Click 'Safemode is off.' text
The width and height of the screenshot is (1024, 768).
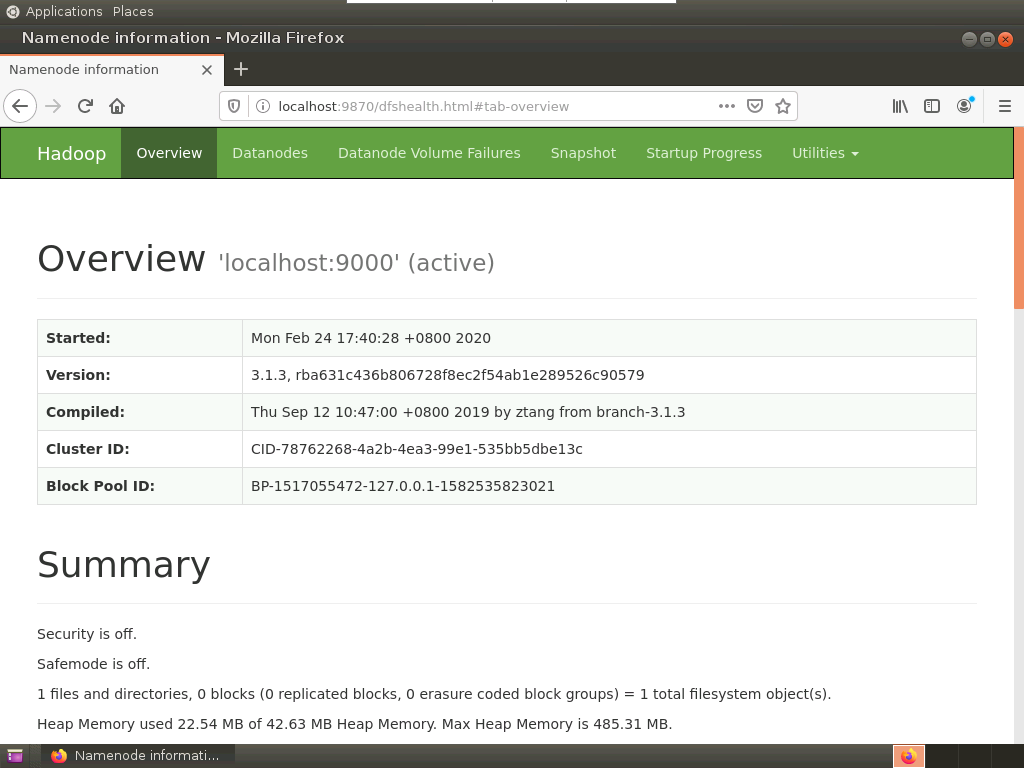pos(93,664)
